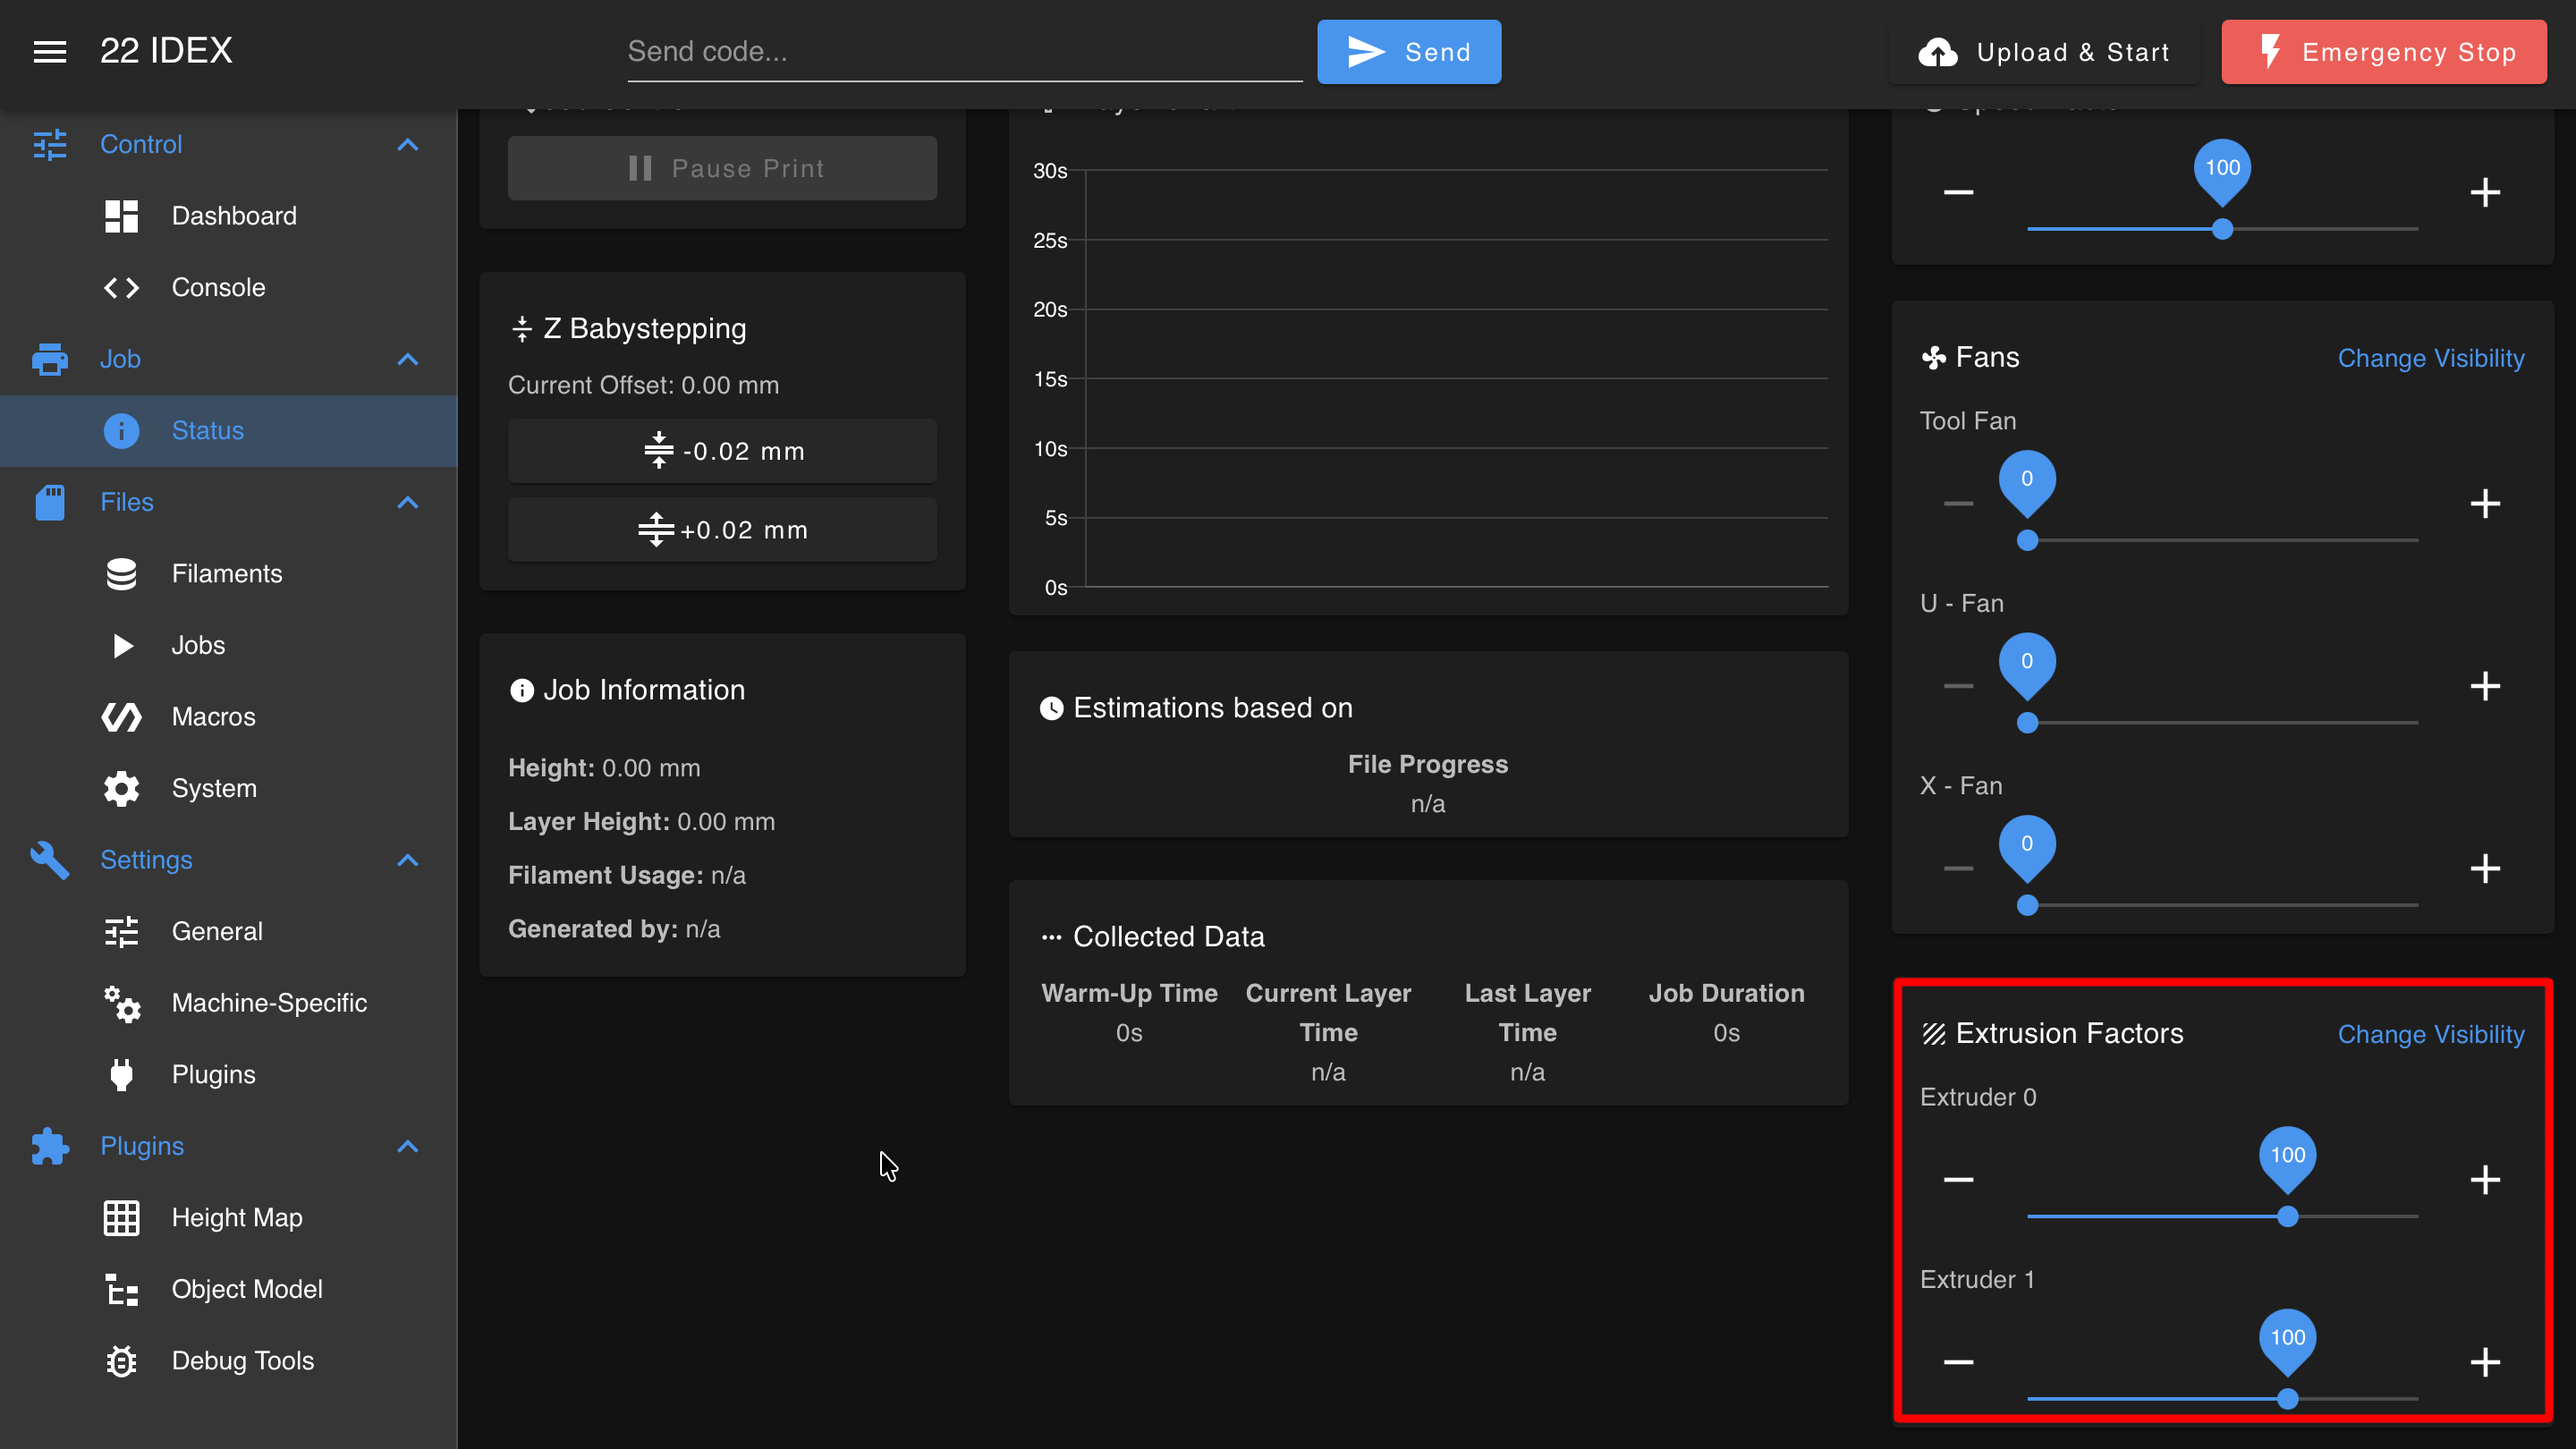Open the hamburger navigation menu

50,51
